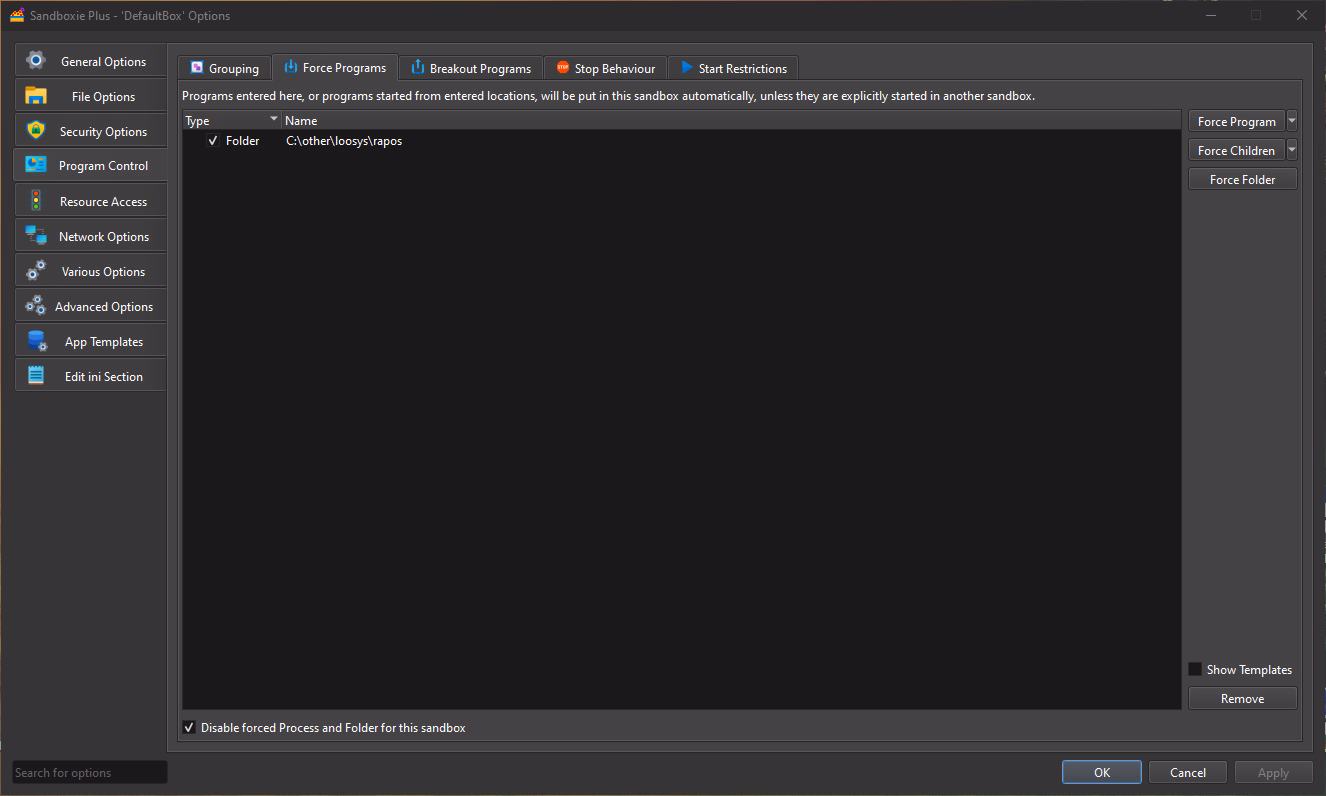Select the File Options folder icon
The width and height of the screenshot is (1326, 796).
pyautogui.click(x=36, y=96)
